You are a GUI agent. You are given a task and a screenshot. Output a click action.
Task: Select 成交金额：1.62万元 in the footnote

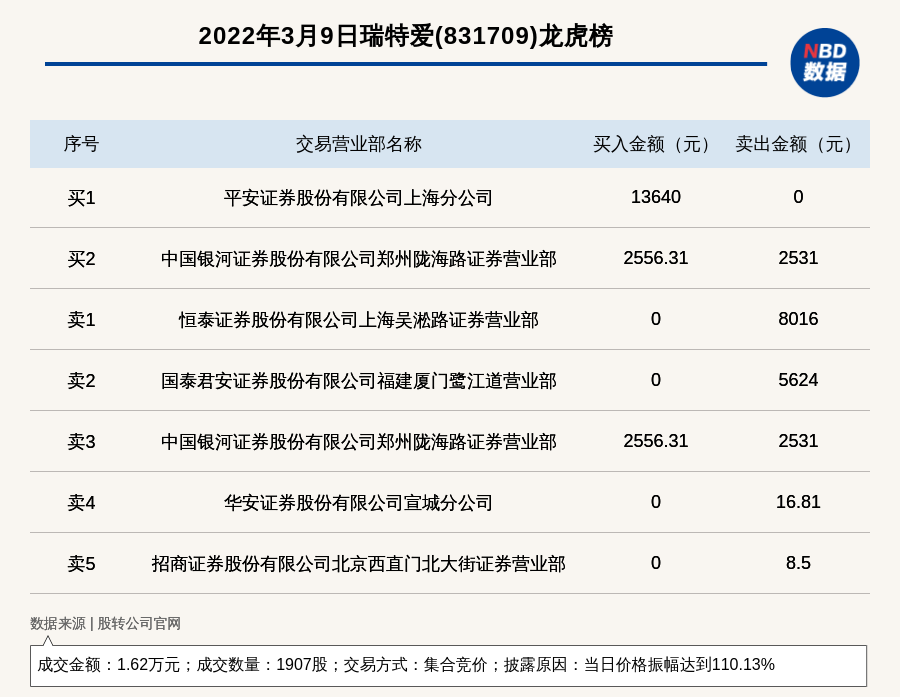[x=108, y=665]
